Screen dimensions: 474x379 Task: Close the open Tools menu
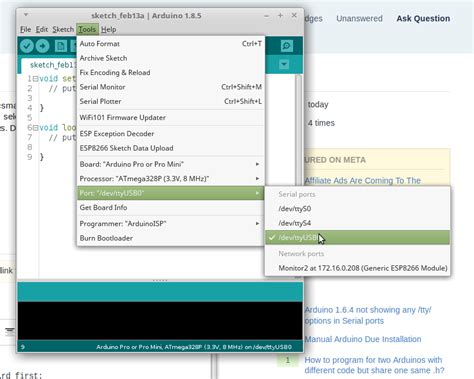point(87,29)
